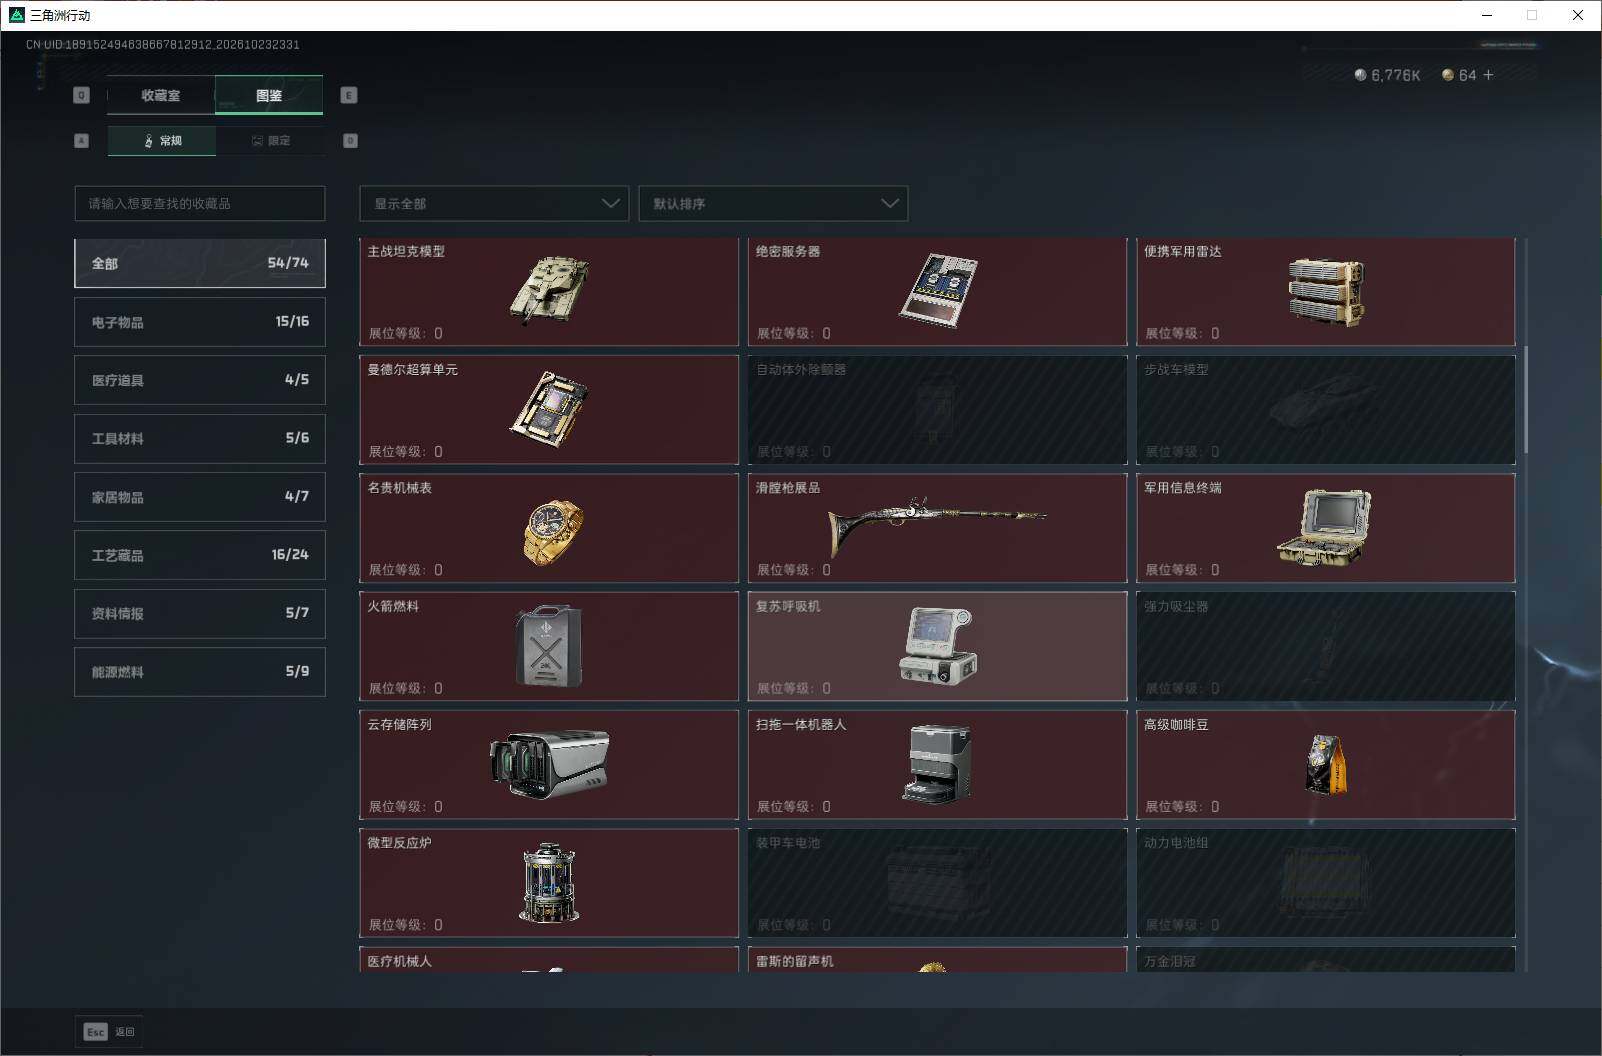Filter by 工艺藏品 category
This screenshot has height=1056, width=1602.
point(200,555)
